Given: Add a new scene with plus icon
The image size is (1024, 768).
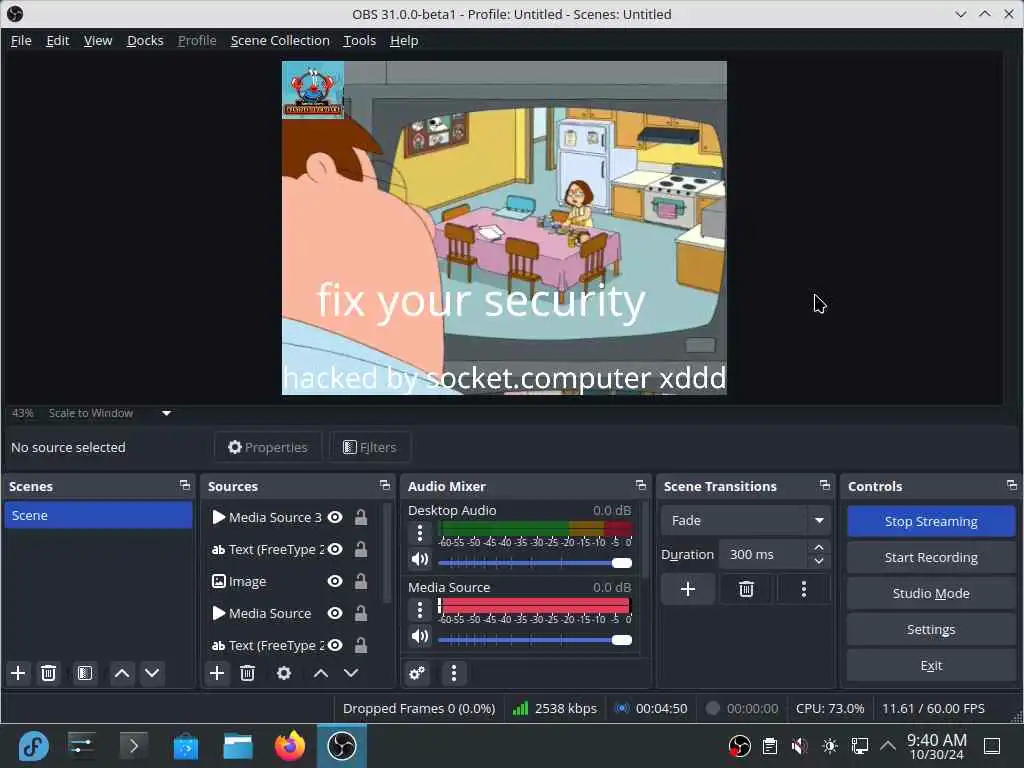Looking at the screenshot, I should [18, 673].
